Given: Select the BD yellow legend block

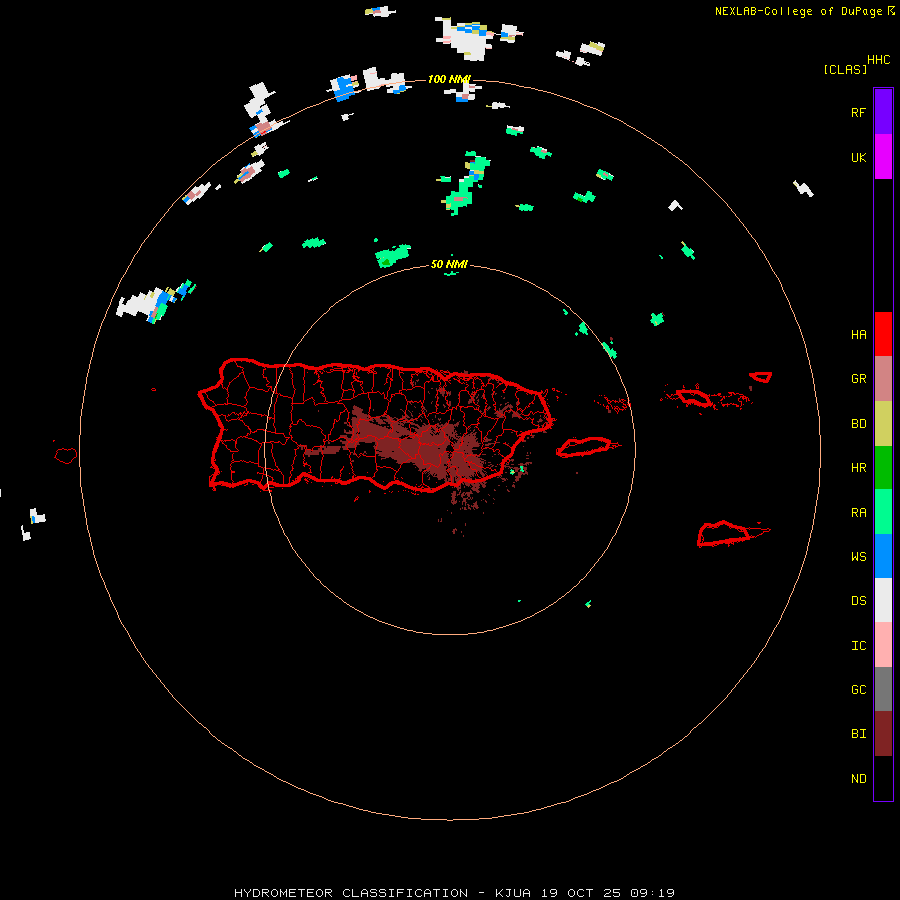Looking at the screenshot, I should tap(883, 423).
